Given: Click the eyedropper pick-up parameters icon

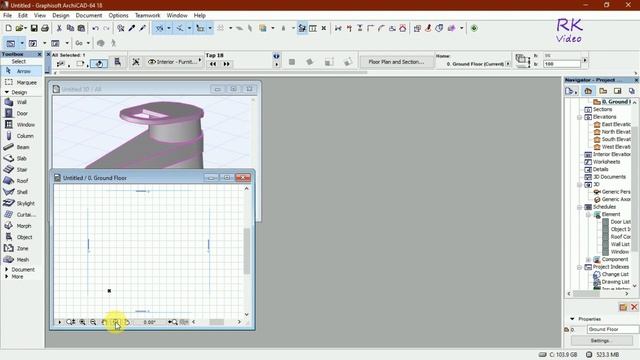Looking at the screenshot, I should pyautogui.click(x=132, y=28).
